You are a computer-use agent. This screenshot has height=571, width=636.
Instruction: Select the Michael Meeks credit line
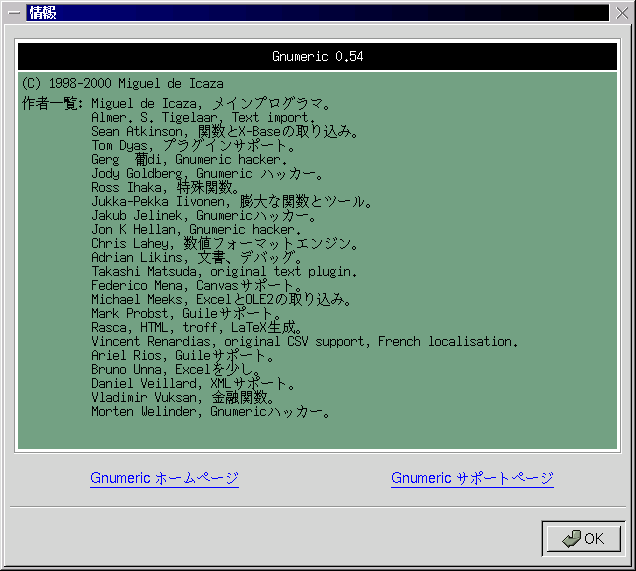tap(221, 299)
